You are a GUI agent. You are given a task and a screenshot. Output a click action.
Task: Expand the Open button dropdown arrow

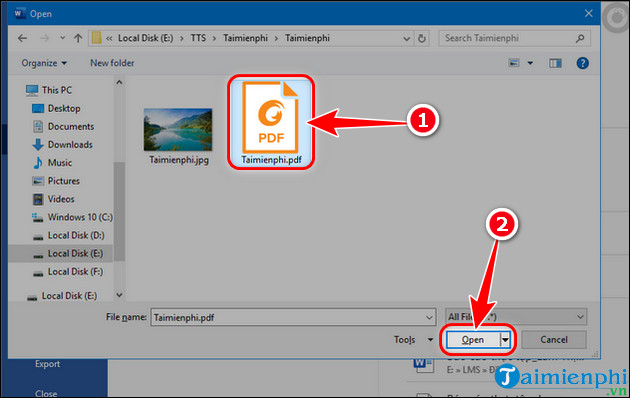pos(505,340)
